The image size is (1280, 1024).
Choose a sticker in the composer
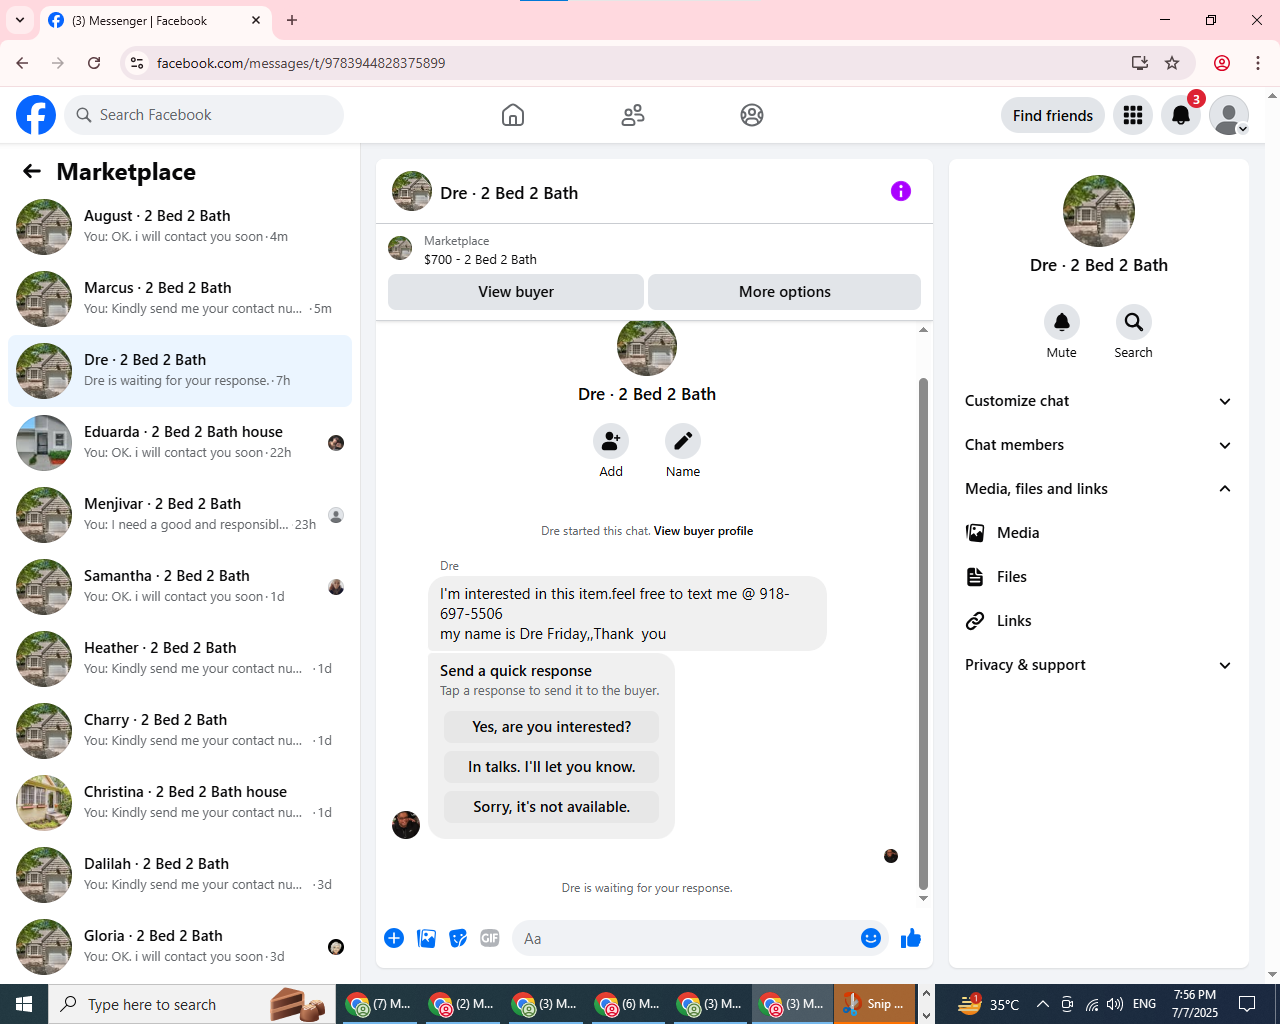458,938
